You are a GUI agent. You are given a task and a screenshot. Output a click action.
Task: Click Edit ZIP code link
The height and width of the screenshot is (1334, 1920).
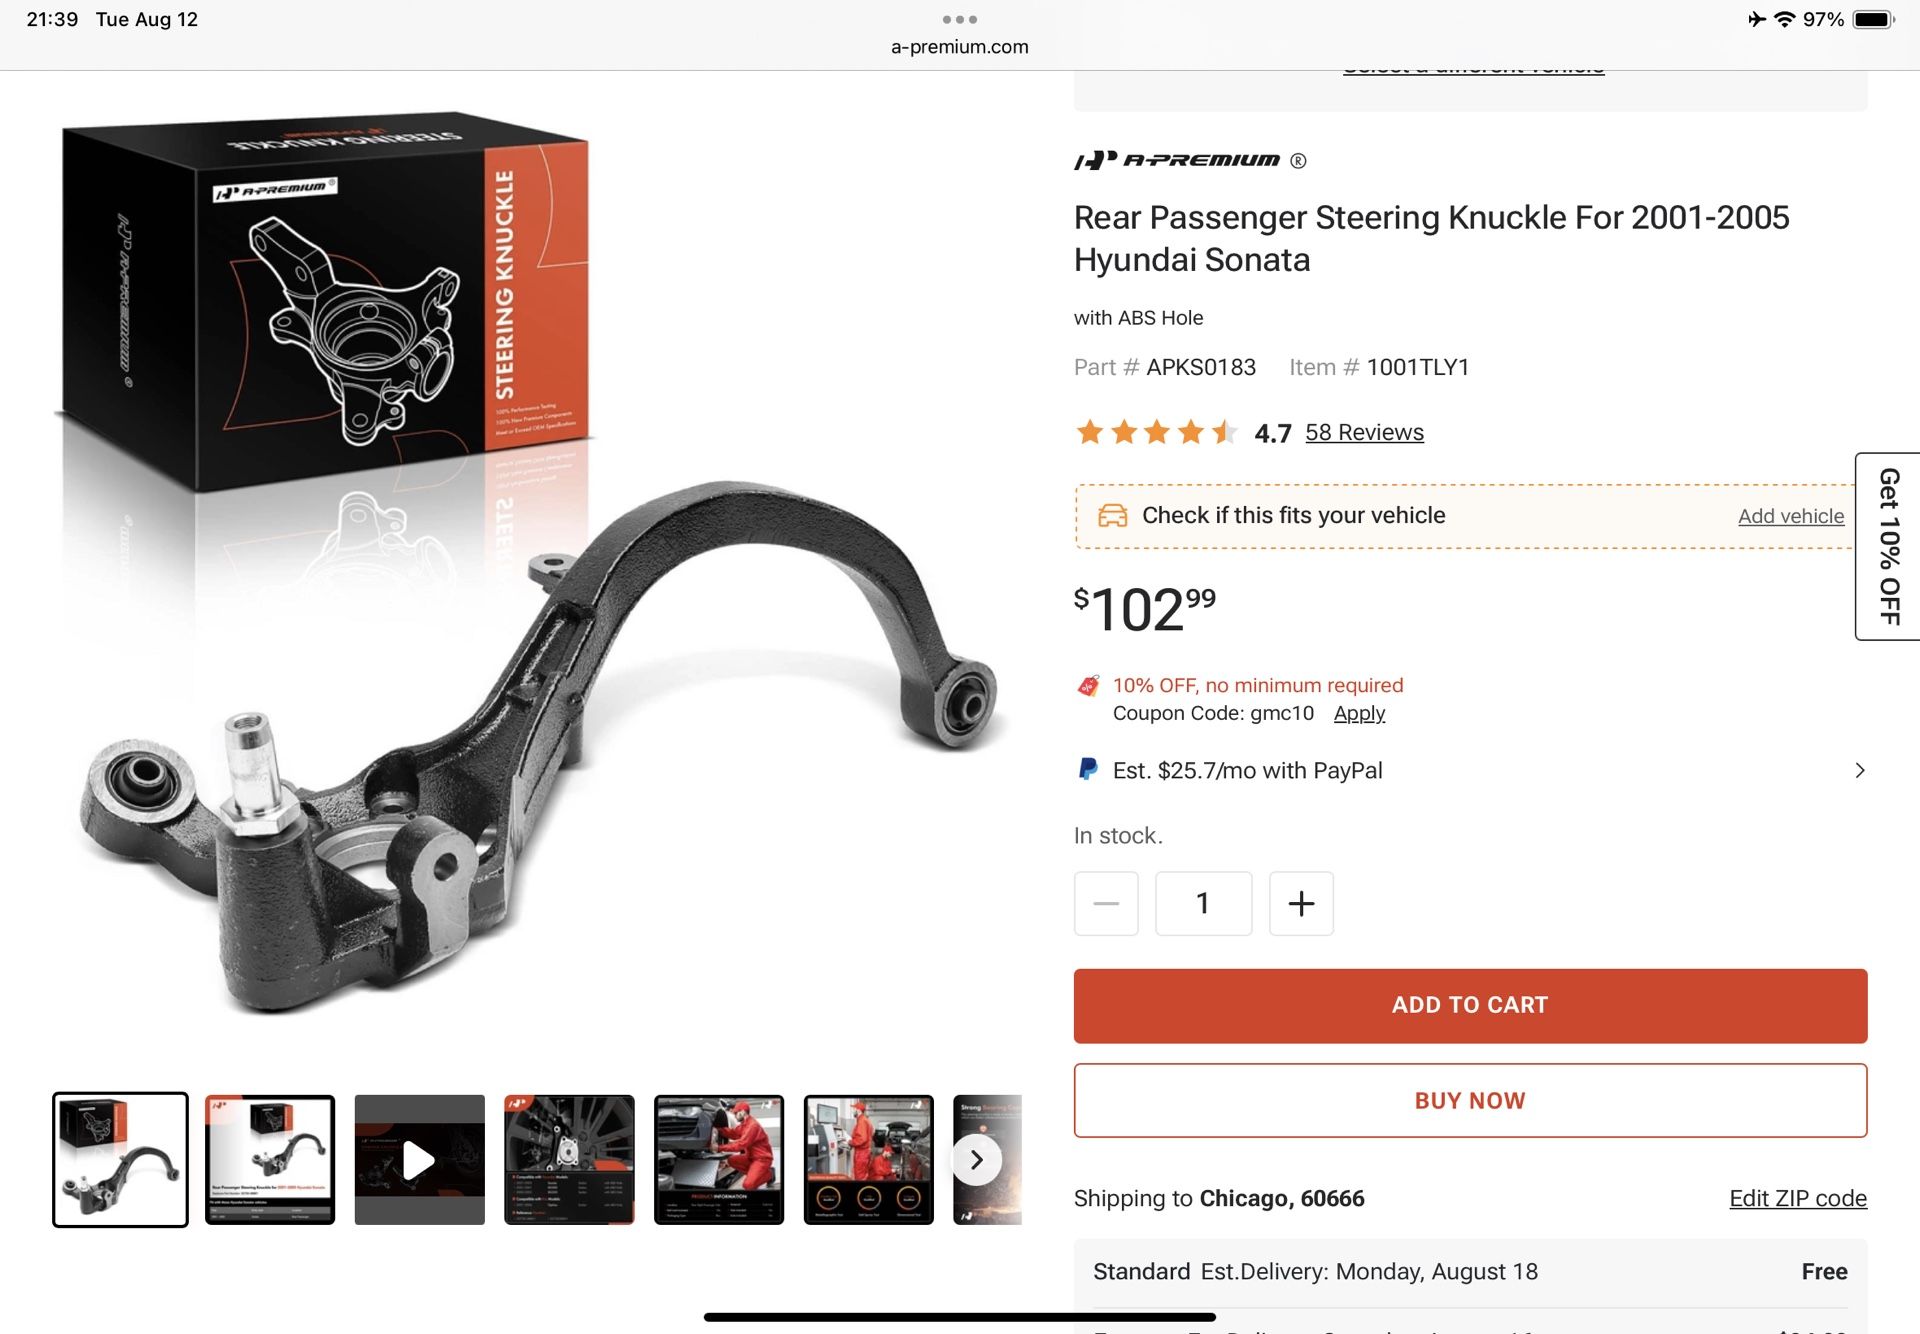pyautogui.click(x=1798, y=1198)
